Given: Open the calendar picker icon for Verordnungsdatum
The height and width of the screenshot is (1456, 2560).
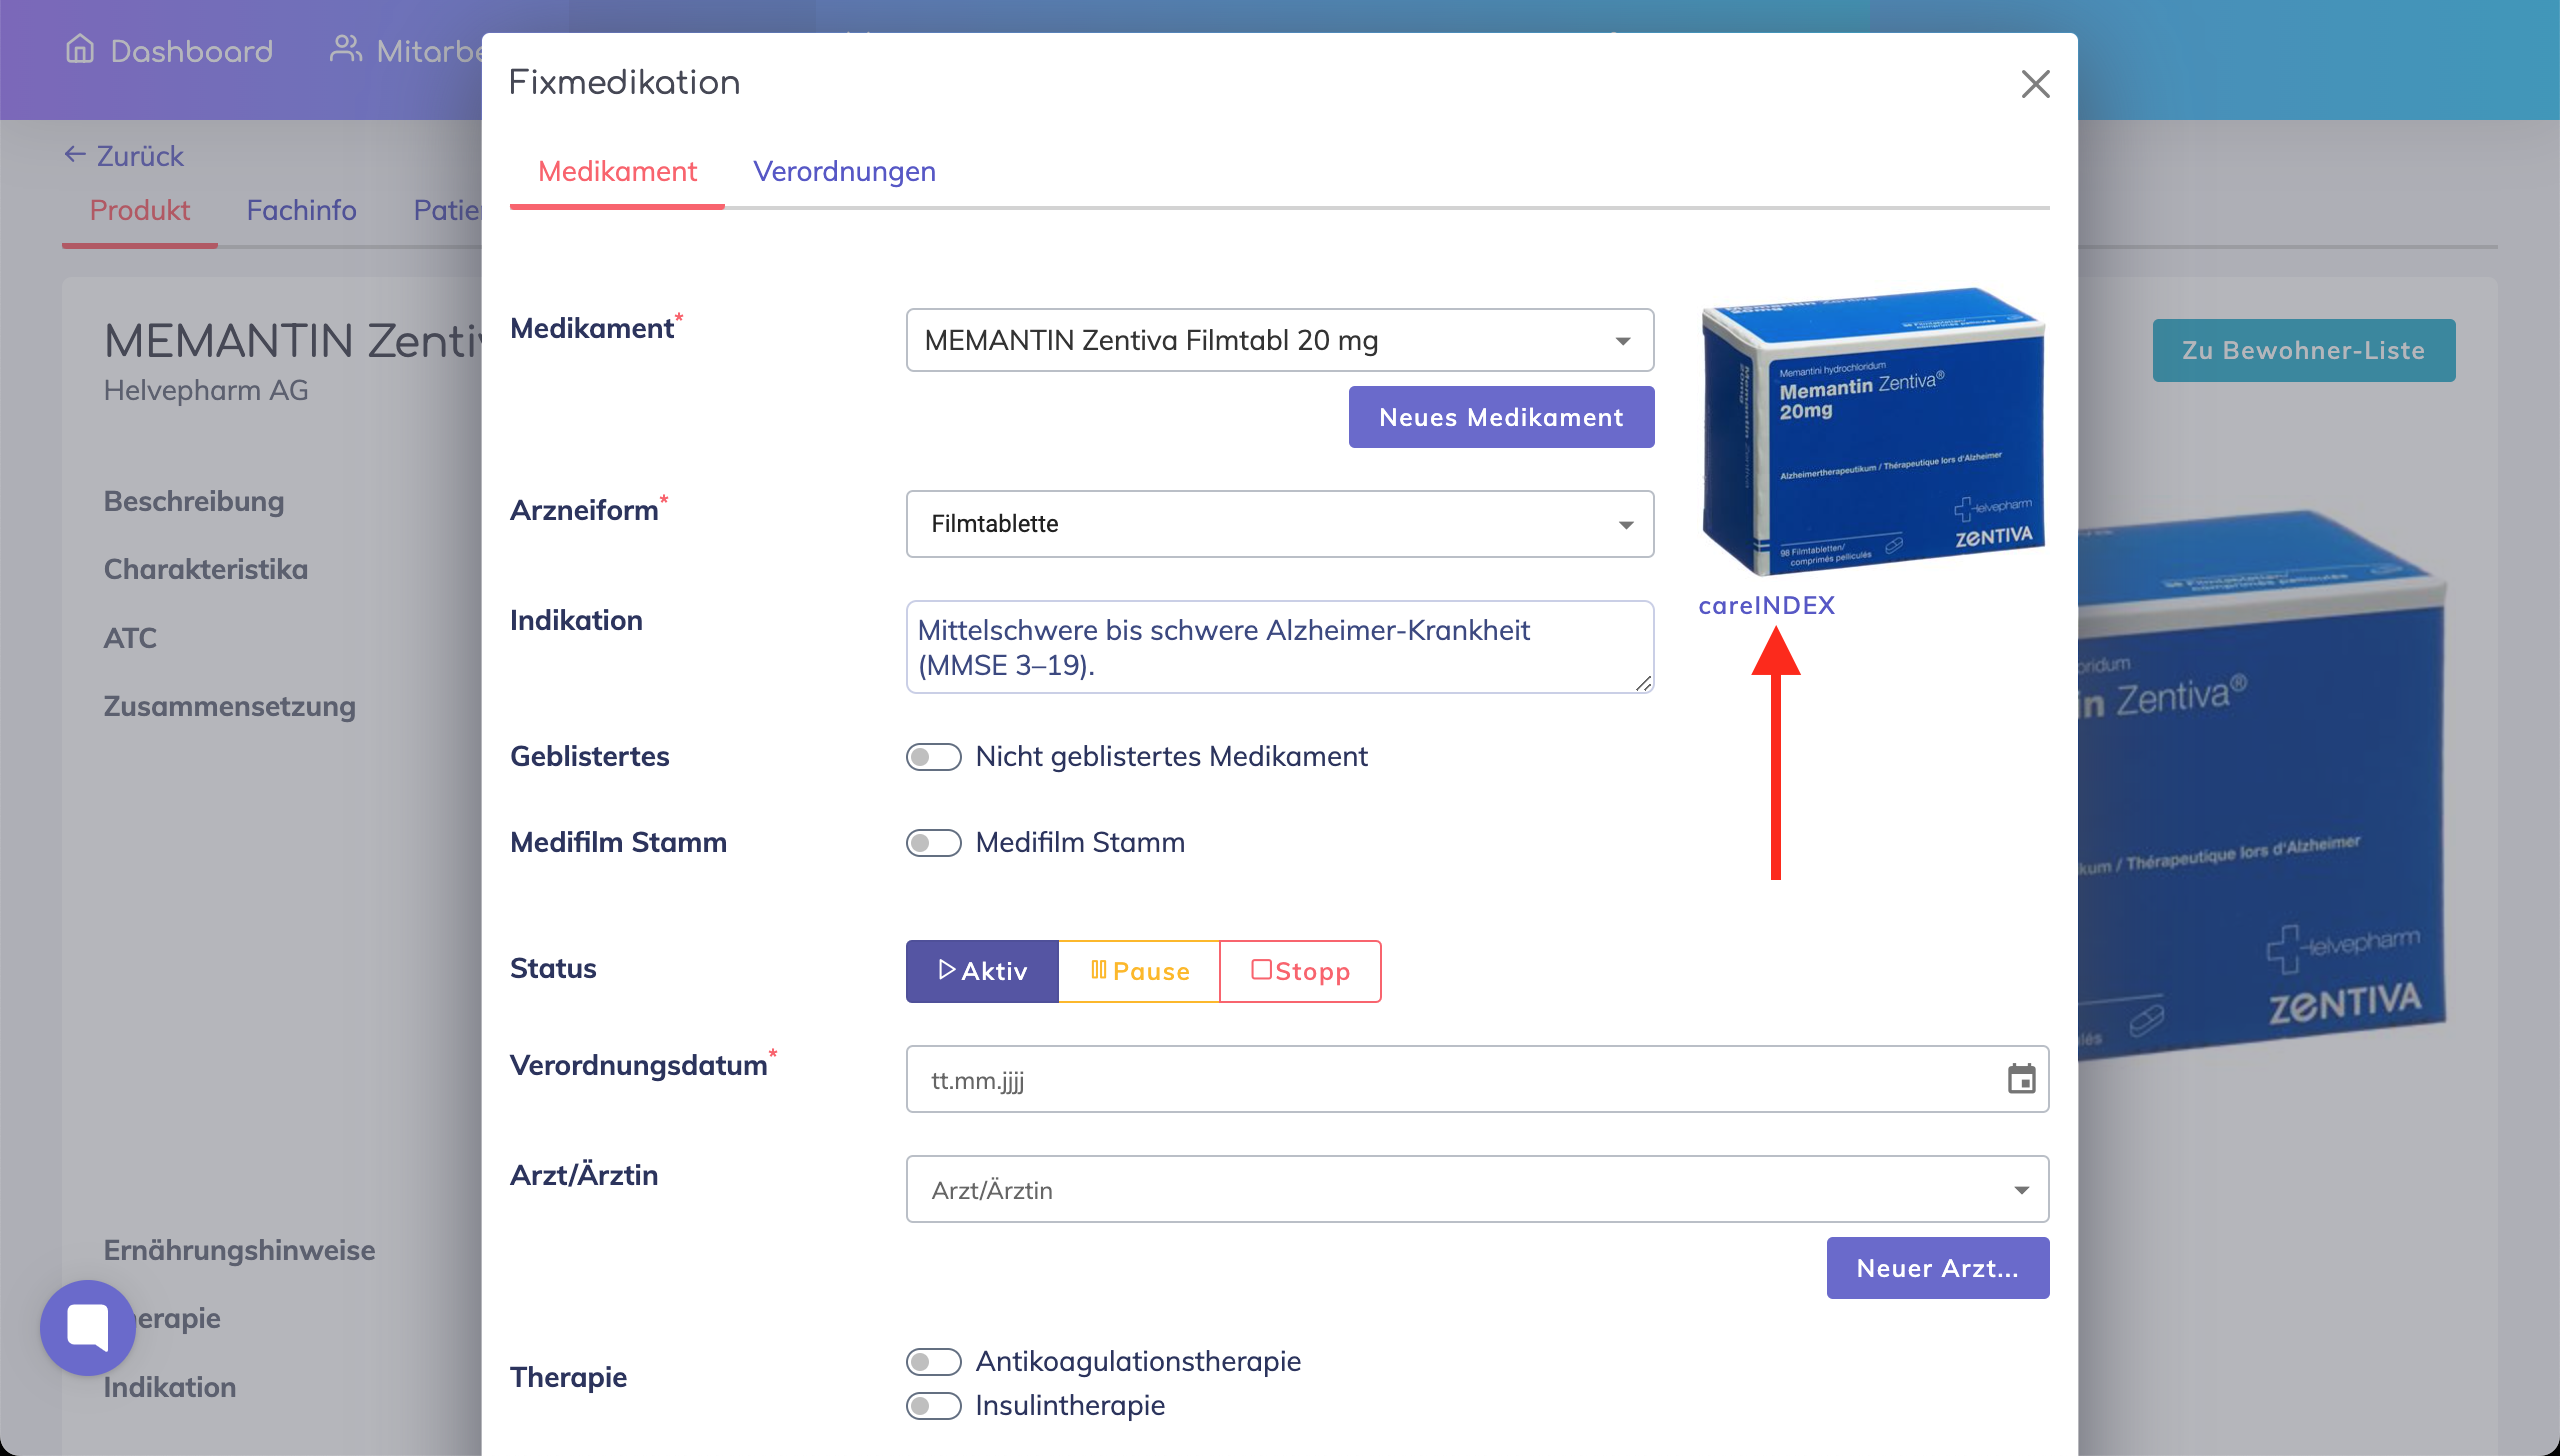Looking at the screenshot, I should (2021, 1079).
